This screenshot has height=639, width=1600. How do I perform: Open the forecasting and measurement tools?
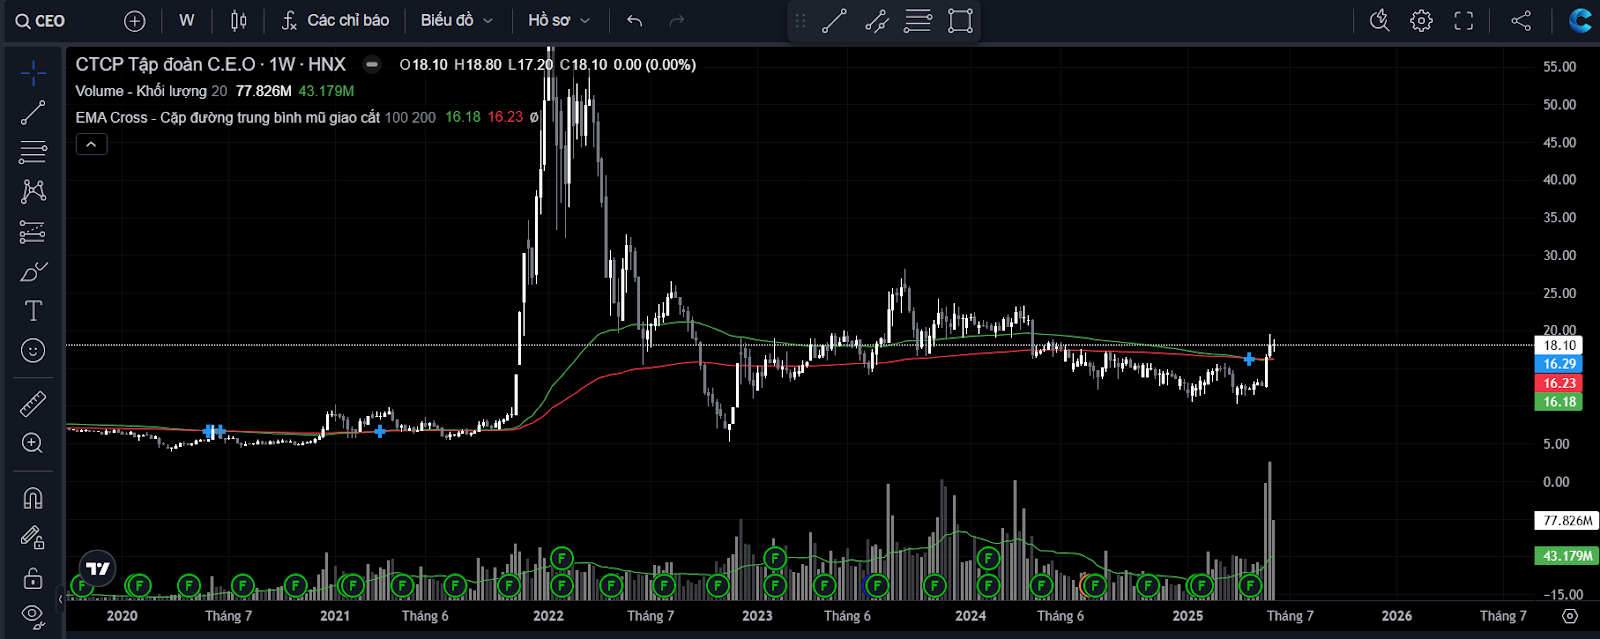click(x=33, y=232)
